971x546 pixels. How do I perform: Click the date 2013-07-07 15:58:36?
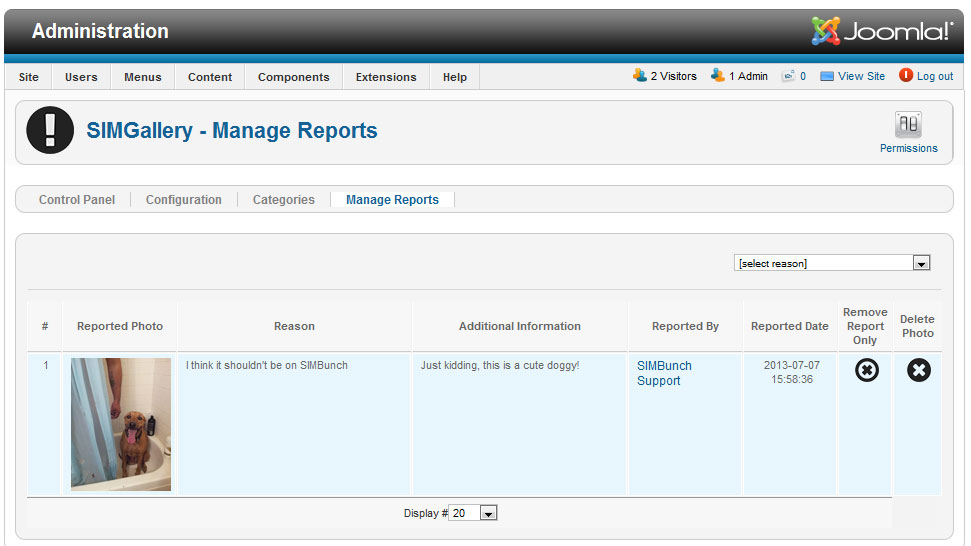tap(791, 372)
